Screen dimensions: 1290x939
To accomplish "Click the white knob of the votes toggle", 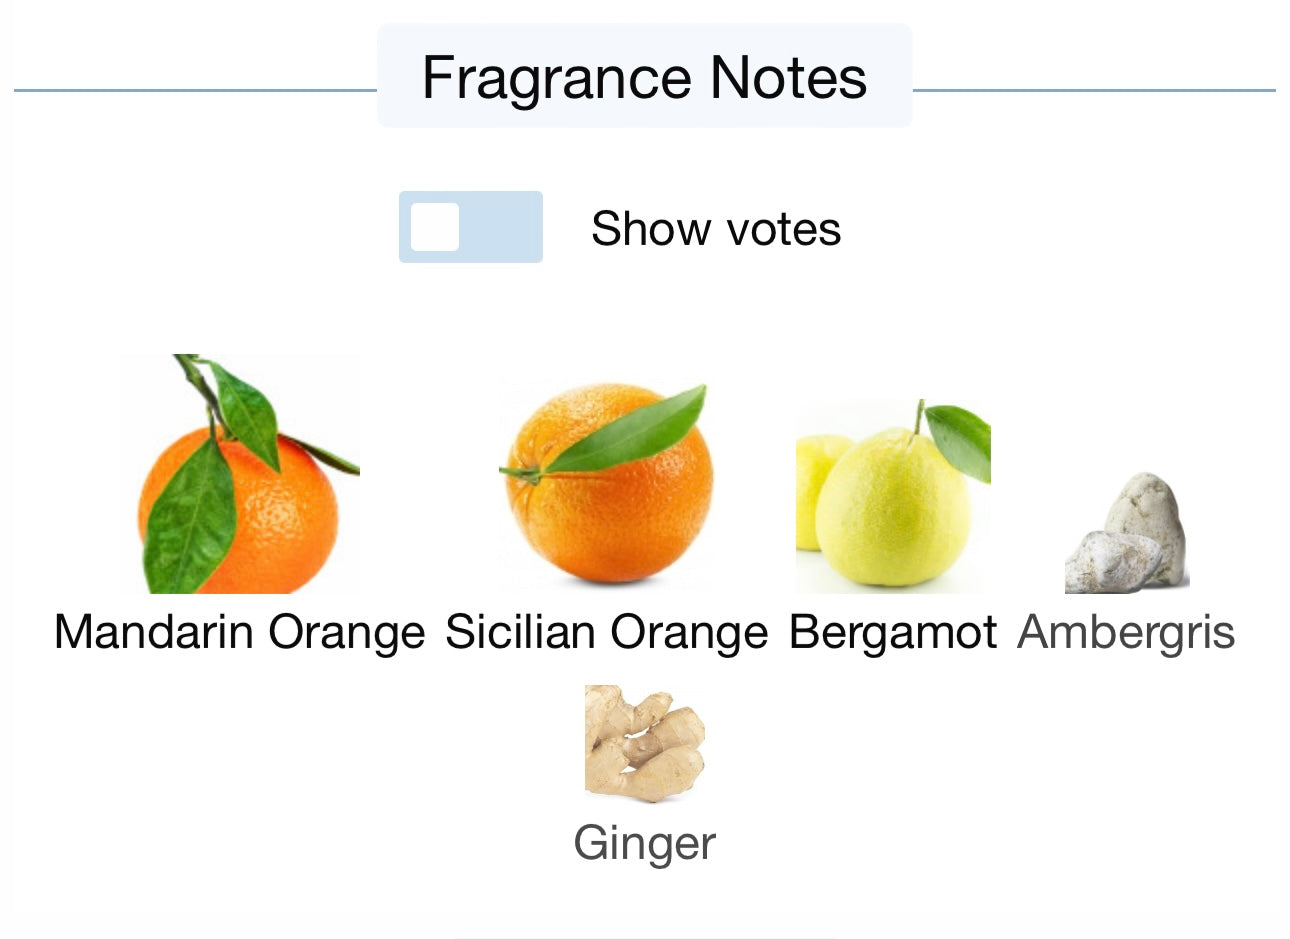I will coord(435,227).
